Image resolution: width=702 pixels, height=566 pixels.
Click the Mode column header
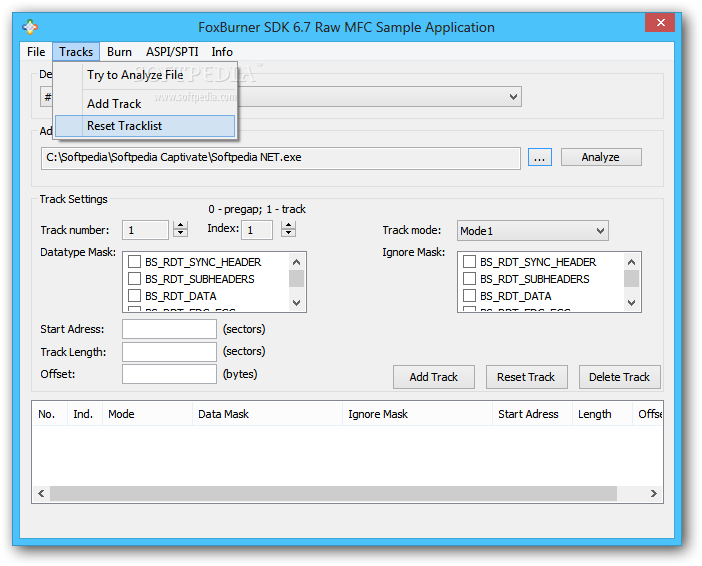click(x=147, y=414)
